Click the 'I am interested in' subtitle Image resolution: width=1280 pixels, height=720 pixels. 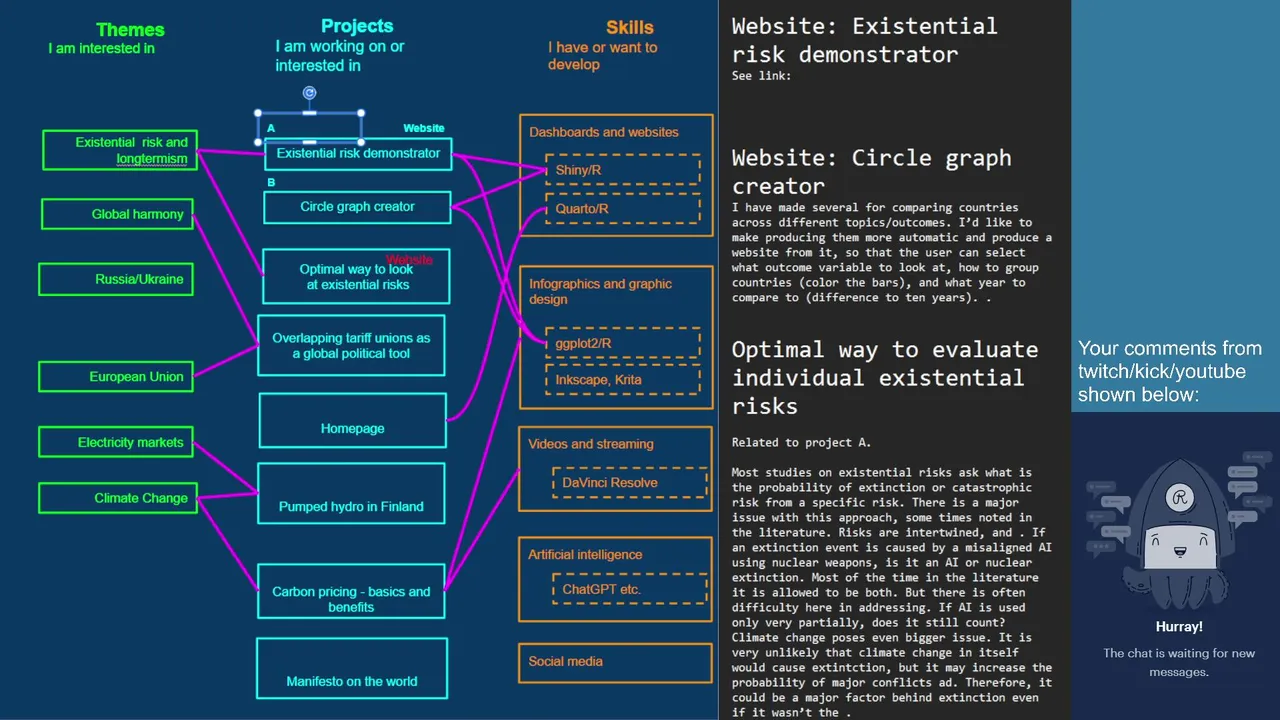pyautogui.click(x=101, y=48)
